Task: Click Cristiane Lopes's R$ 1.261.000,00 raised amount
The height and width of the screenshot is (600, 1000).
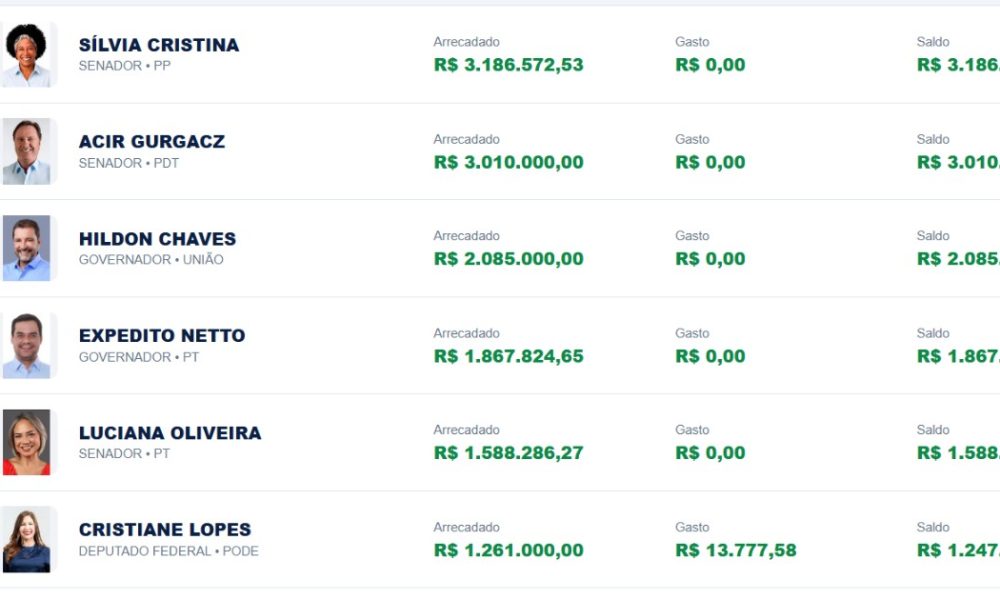Action: [x=508, y=550]
